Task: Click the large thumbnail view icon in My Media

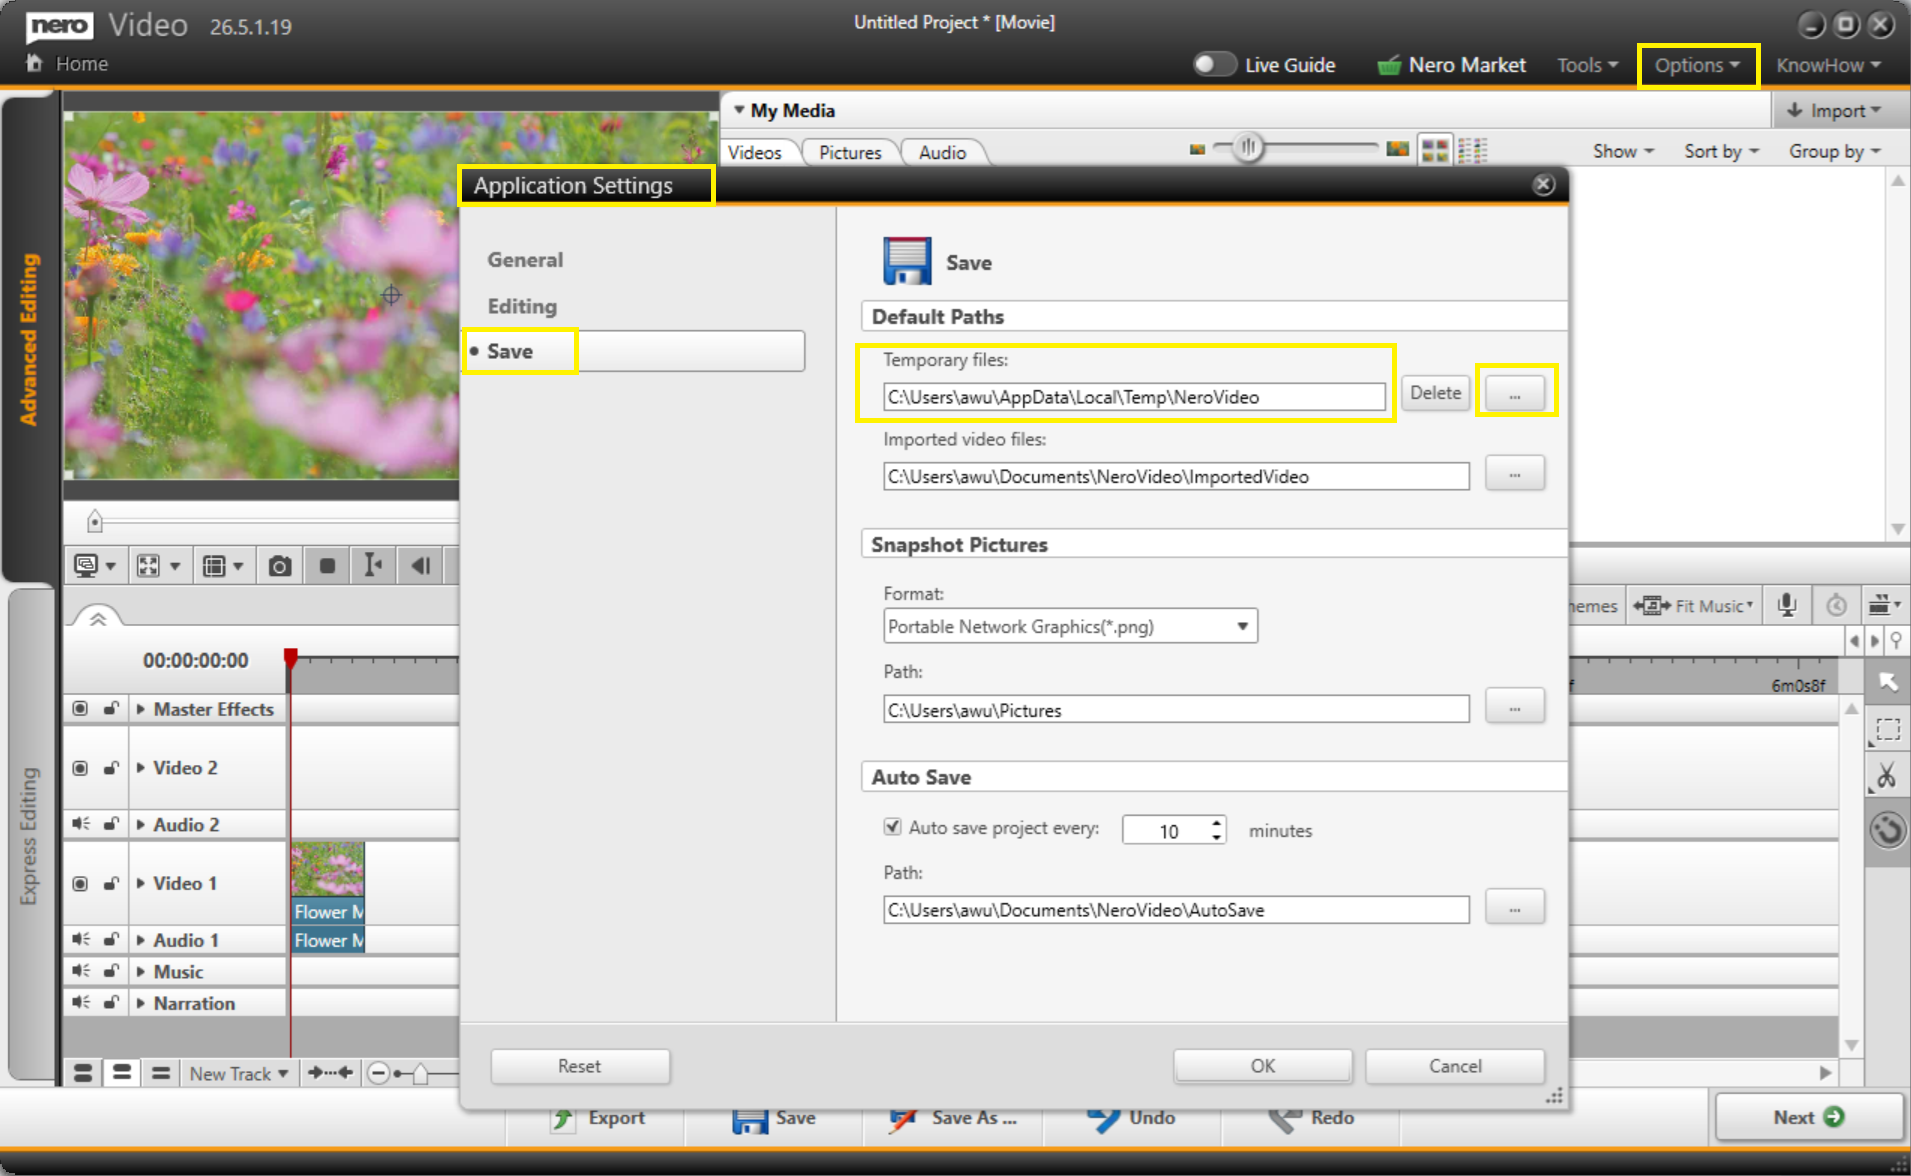Action: click(1435, 151)
